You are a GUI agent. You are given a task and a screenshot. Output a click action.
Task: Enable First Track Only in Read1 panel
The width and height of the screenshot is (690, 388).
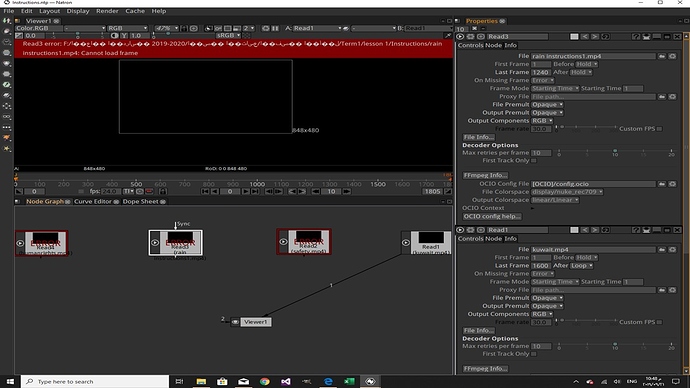click(x=534, y=354)
